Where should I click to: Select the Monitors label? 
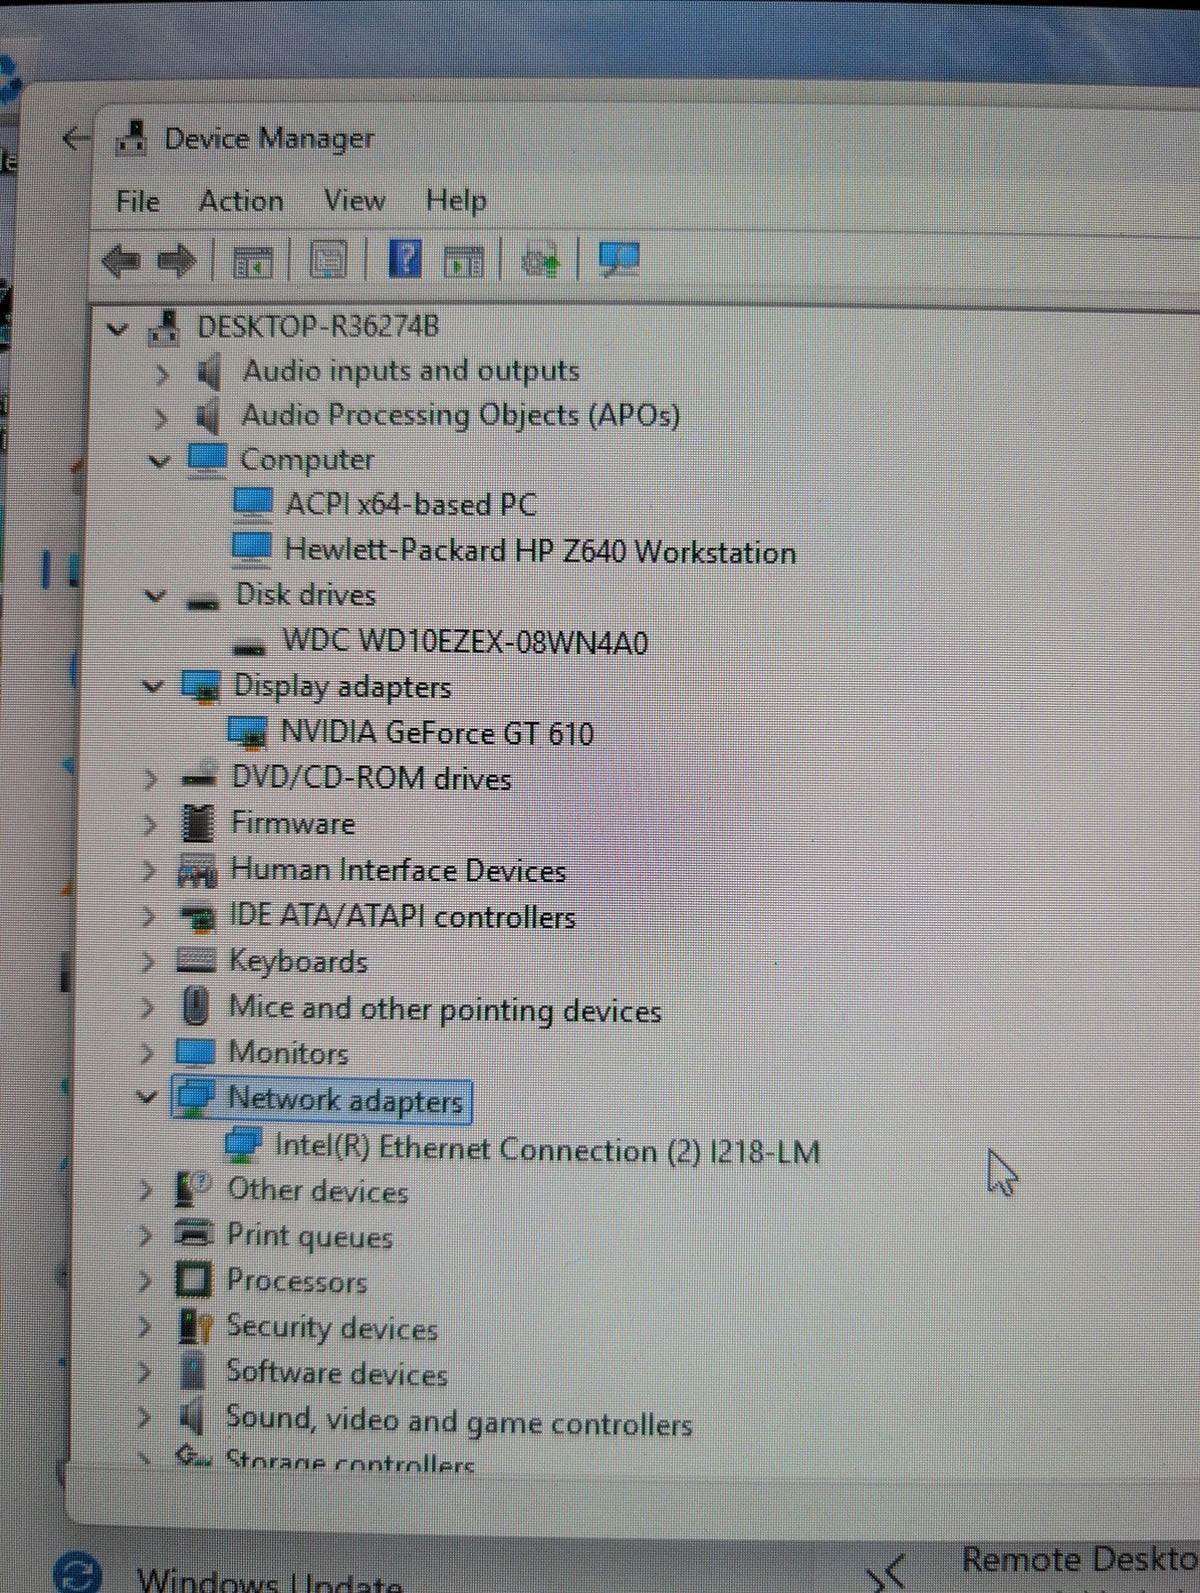point(288,1053)
